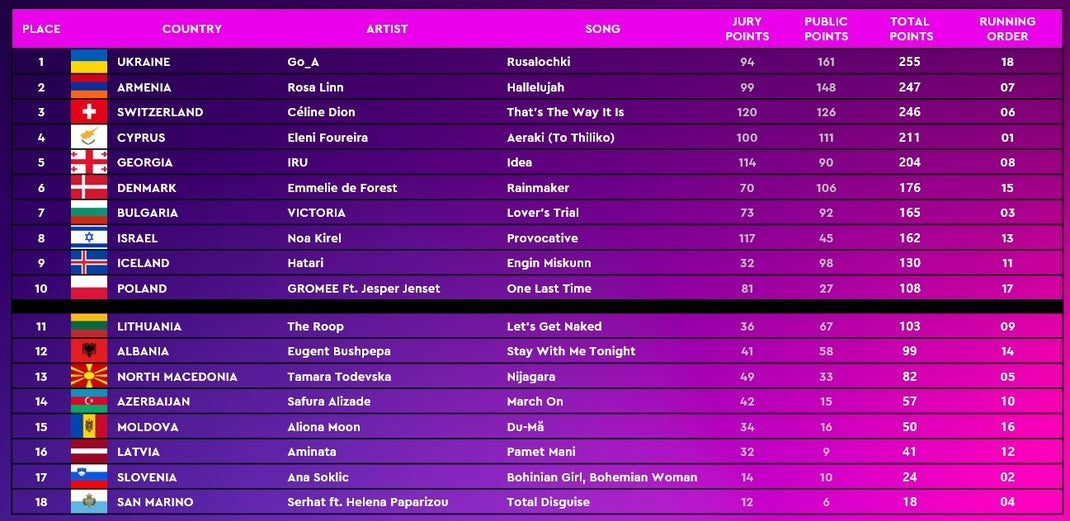The height and width of the screenshot is (521, 1070).
Task: Click Armenia's total points value 247
Action: pos(910,87)
